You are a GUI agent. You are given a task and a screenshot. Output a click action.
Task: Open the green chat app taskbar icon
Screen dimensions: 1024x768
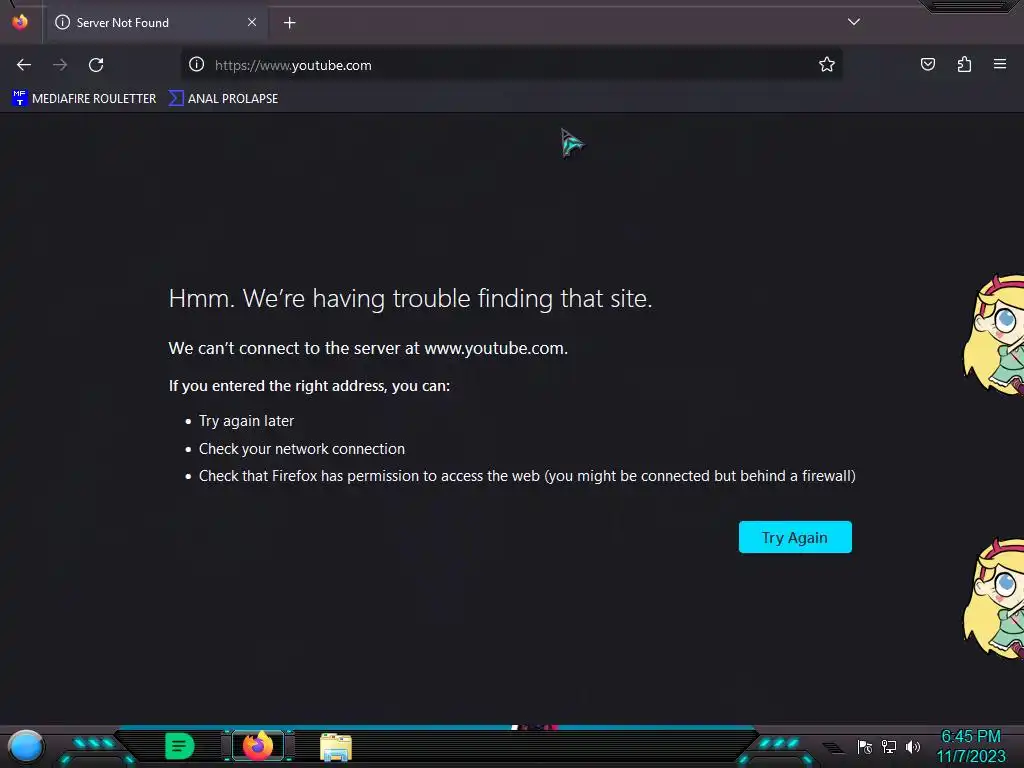point(180,746)
